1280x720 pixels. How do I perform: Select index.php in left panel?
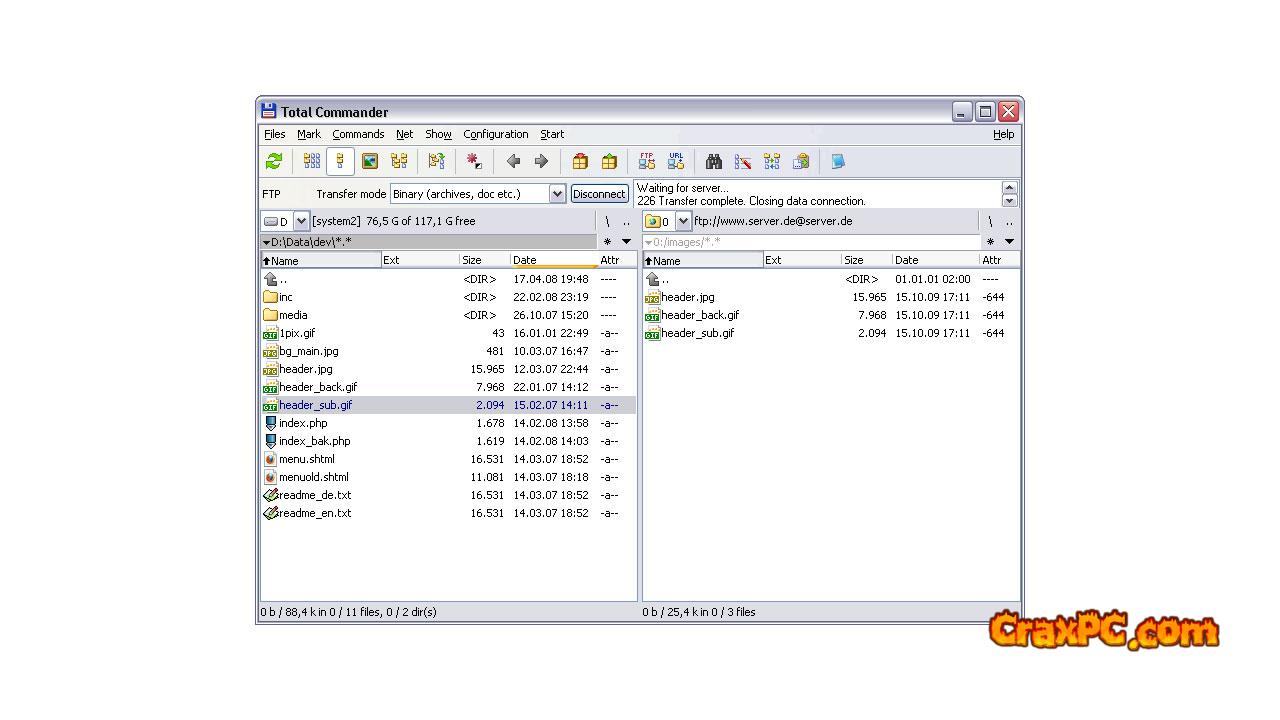tap(303, 423)
